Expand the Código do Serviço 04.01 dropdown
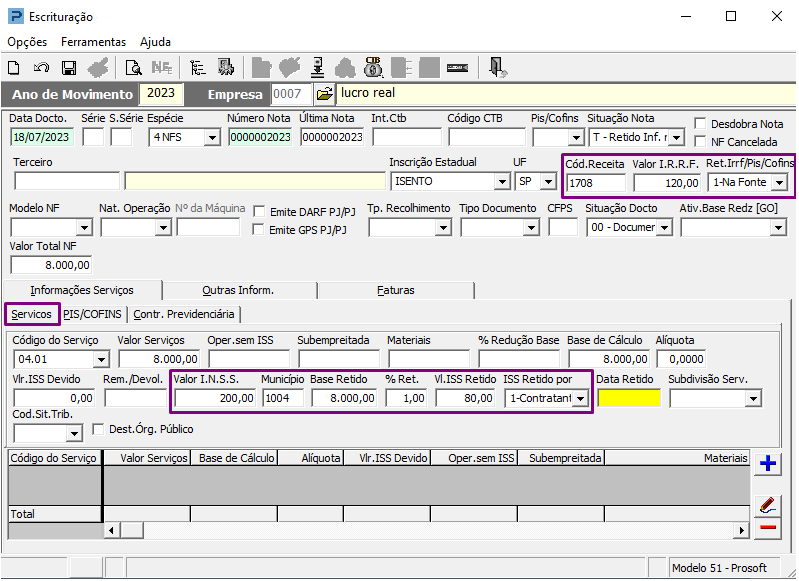This screenshot has height=581, width=799. point(101,360)
